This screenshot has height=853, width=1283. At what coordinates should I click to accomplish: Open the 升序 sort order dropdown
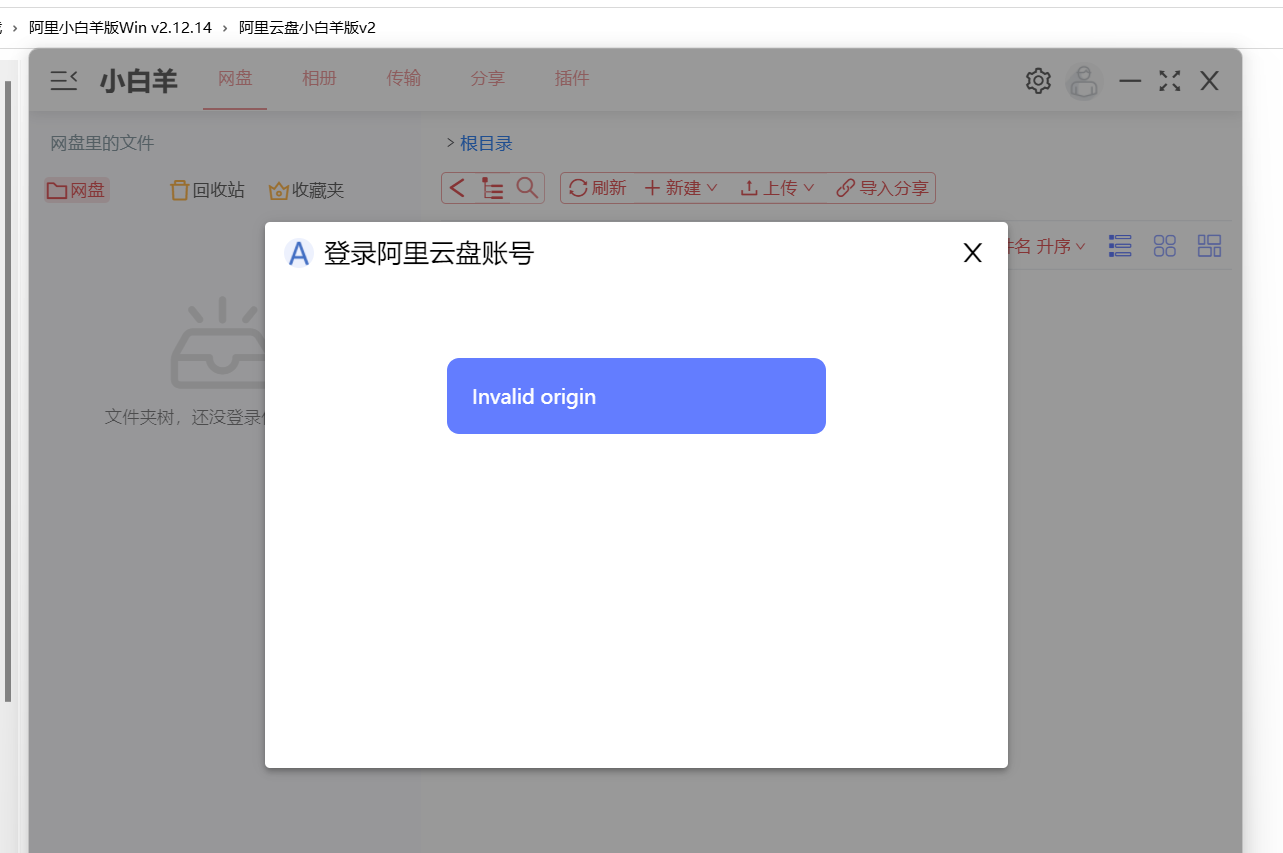pyautogui.click(x=1061, y=246)
